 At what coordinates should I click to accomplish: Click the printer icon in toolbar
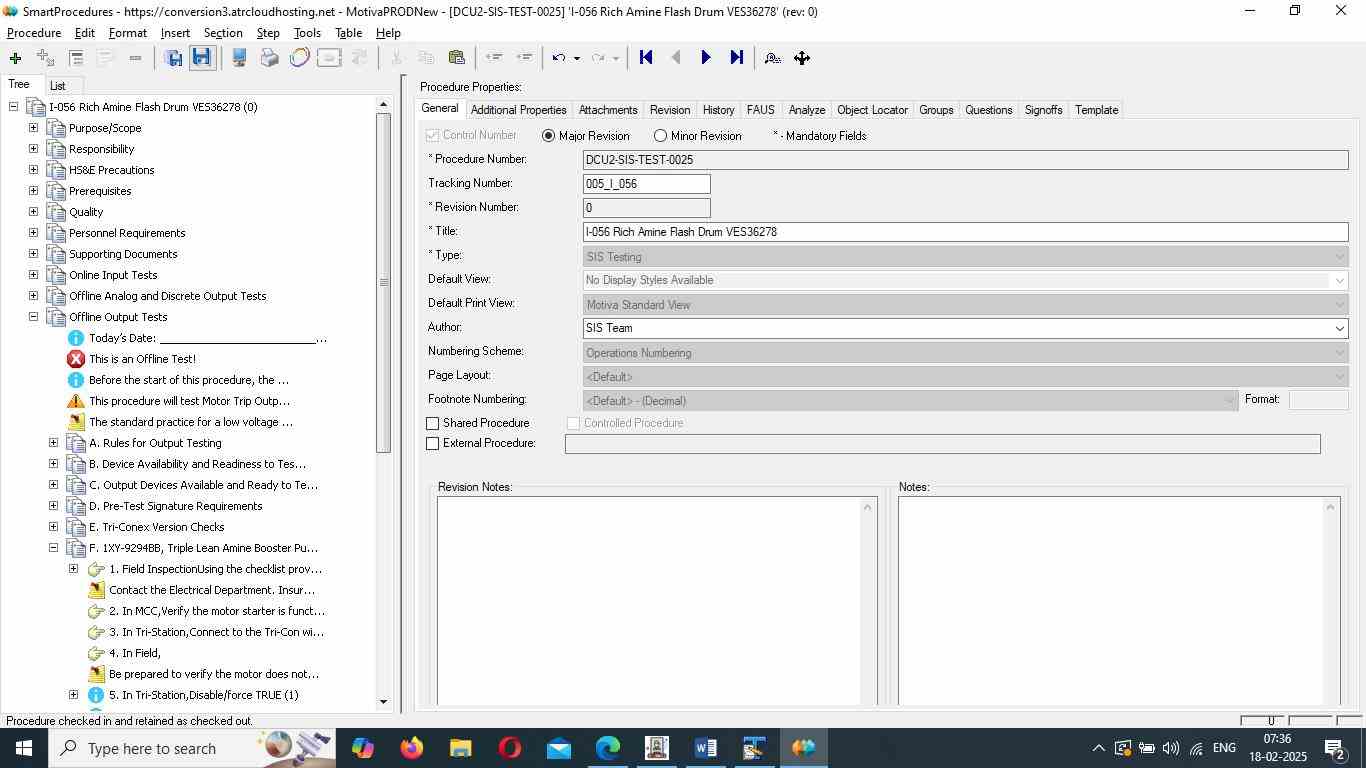269,58
